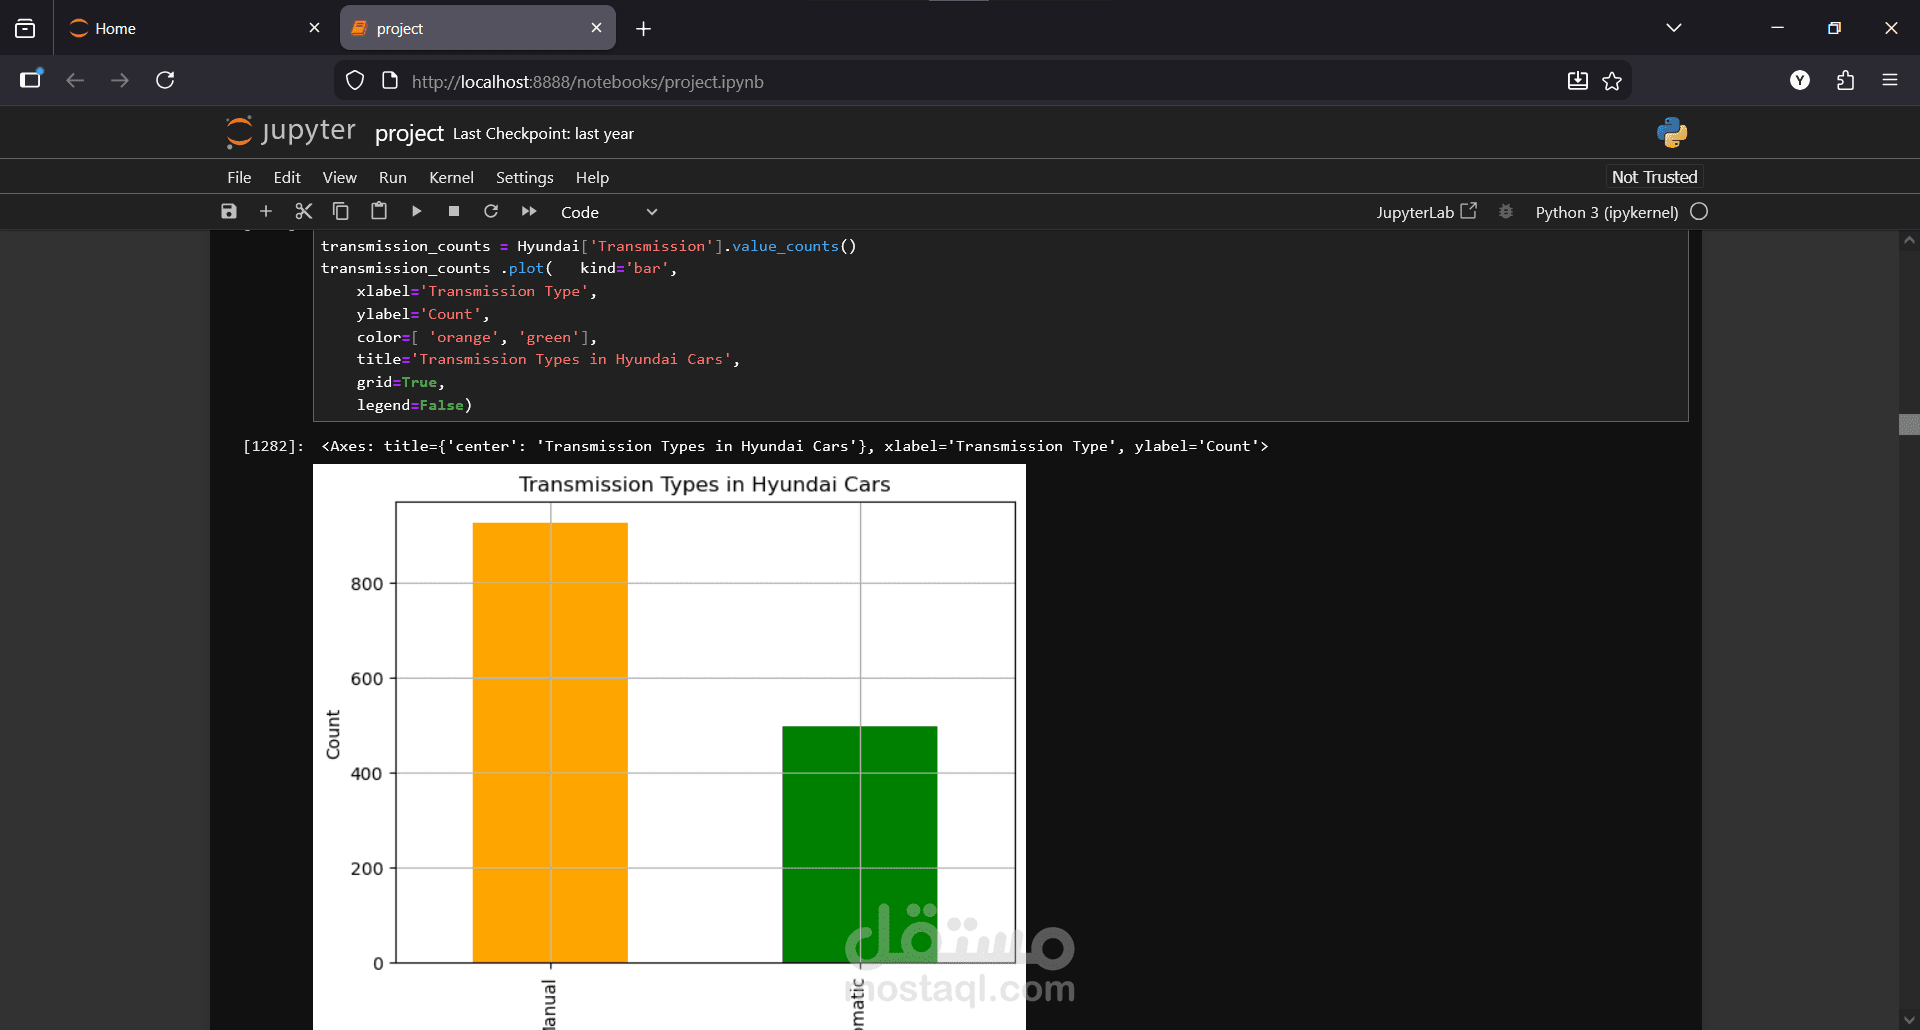Run the selected cell
The image size is (1920, 1030).
(x=416, y=211)
